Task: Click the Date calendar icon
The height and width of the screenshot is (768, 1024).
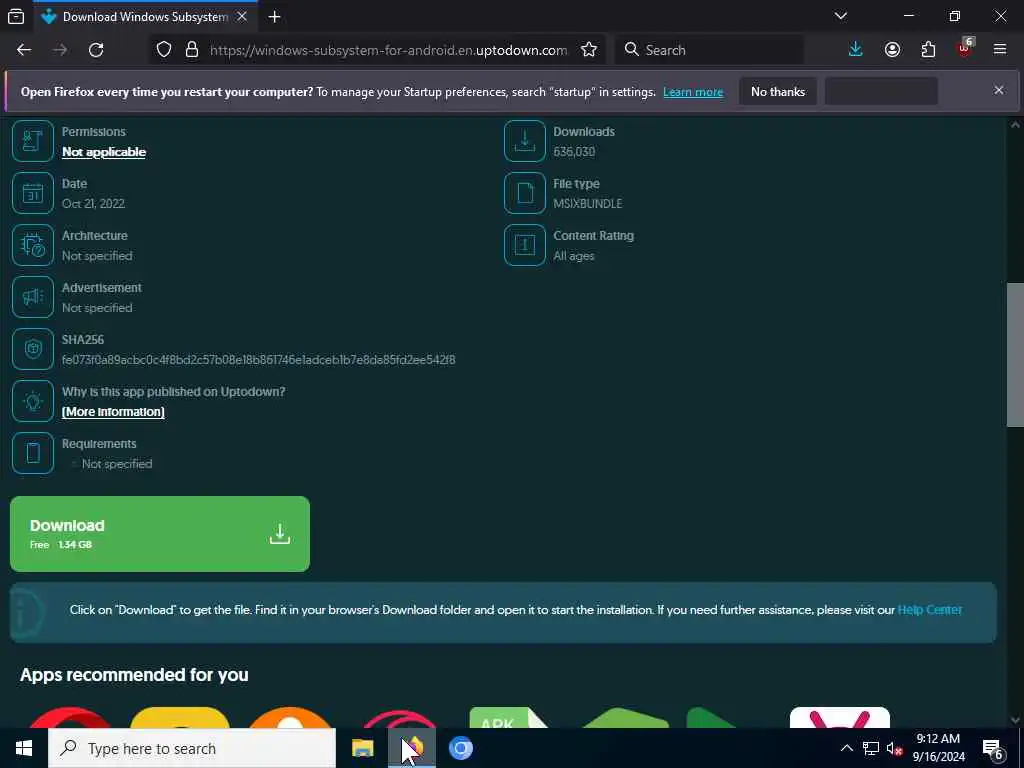Action: pos(33,193)
